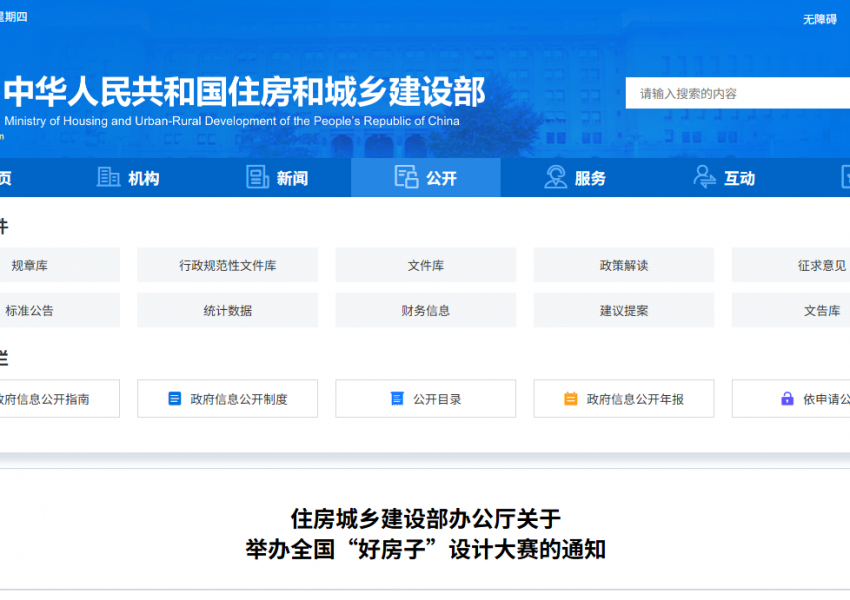The height and width of the screenshot is (600, 850).
Task: Click the 服务 person headset icon
Action: click(555, 177)
